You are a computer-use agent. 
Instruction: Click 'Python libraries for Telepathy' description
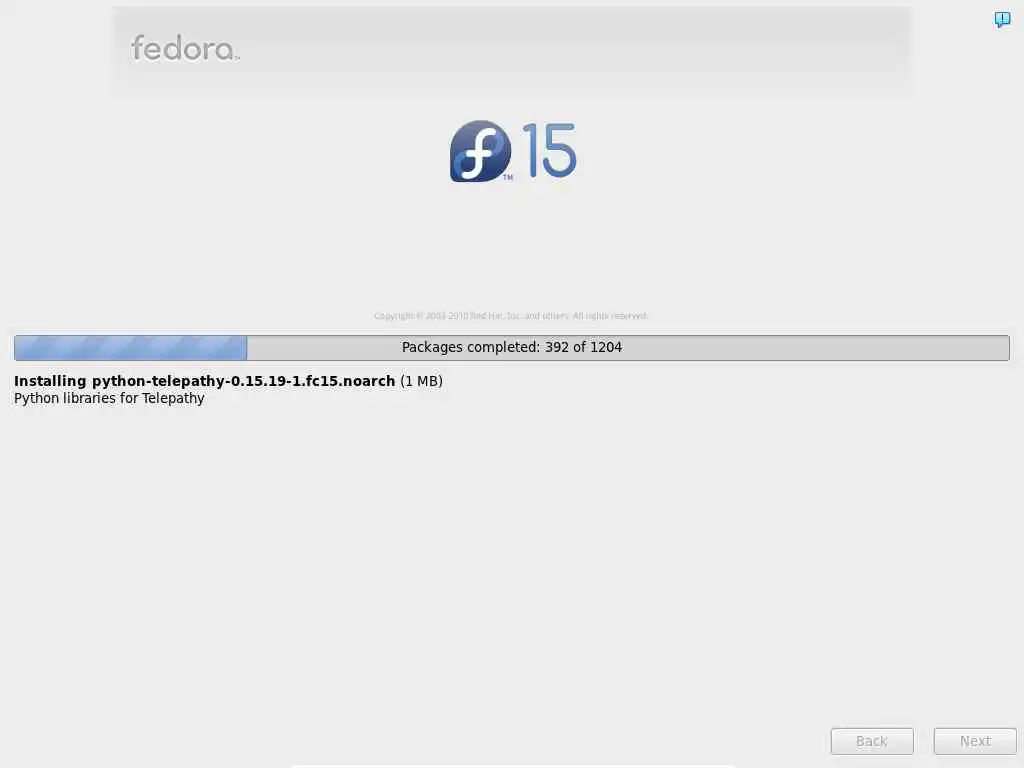point(109,398)
